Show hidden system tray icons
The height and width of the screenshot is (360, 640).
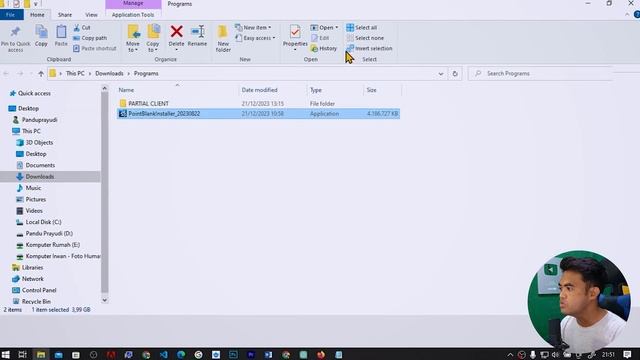click(x=510, y=355)
